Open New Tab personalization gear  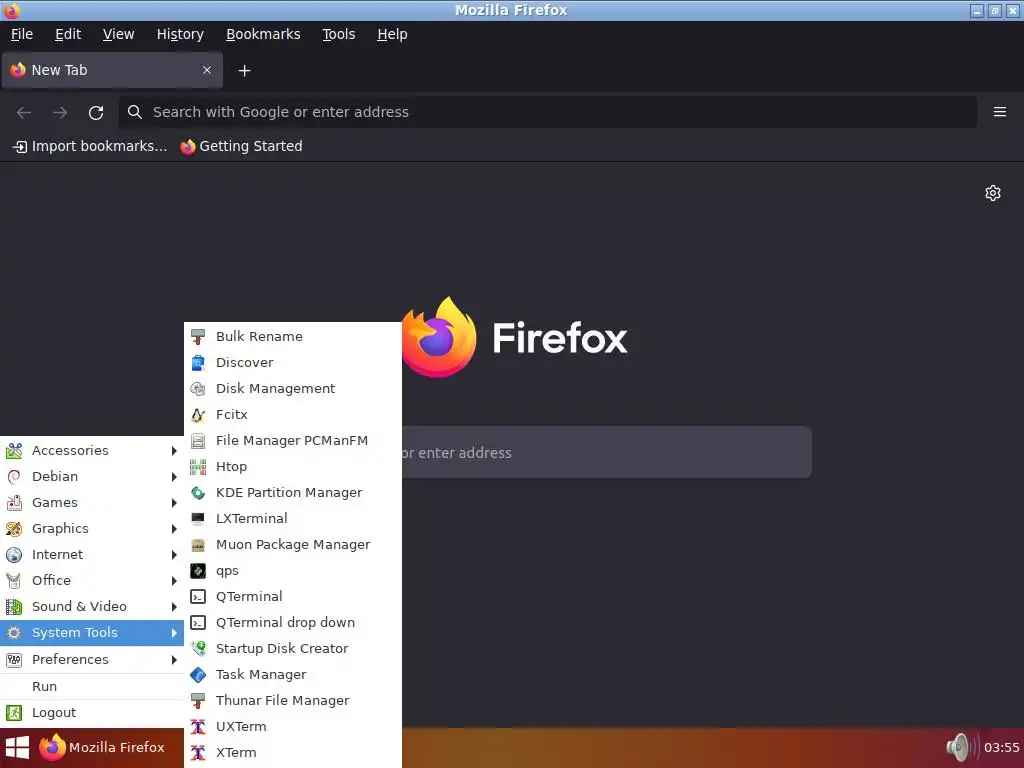[x=993, y=193]
